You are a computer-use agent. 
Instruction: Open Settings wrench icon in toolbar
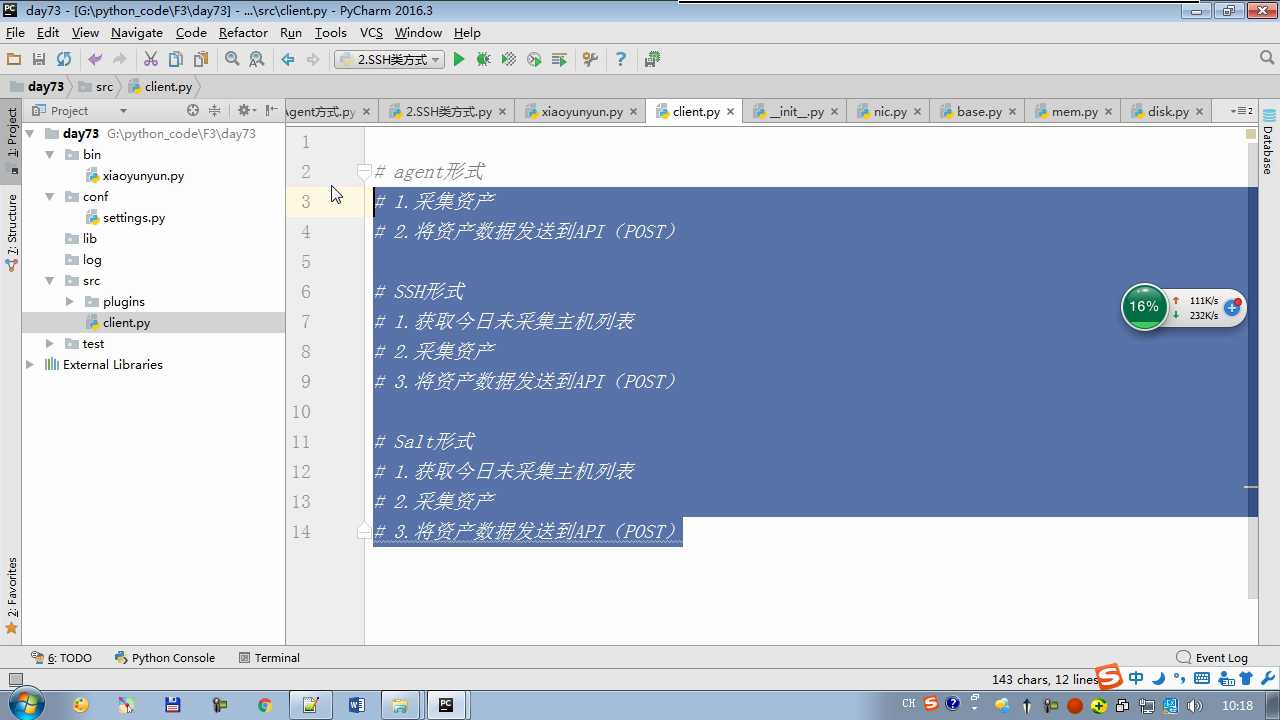[590, 60]
